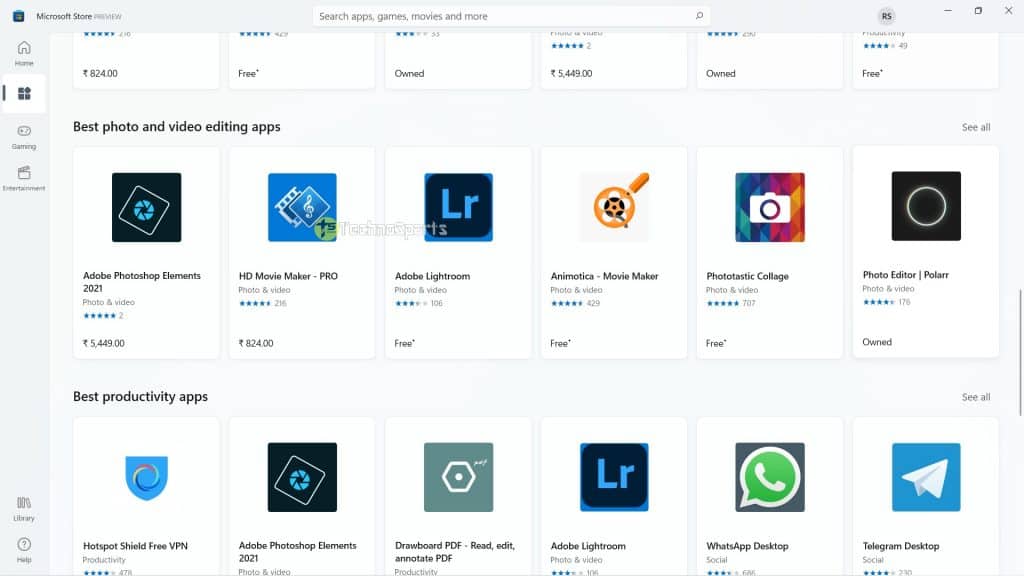
Task: Click the HD Movie Maker - PRO title
Action: [x=288, y=276]
